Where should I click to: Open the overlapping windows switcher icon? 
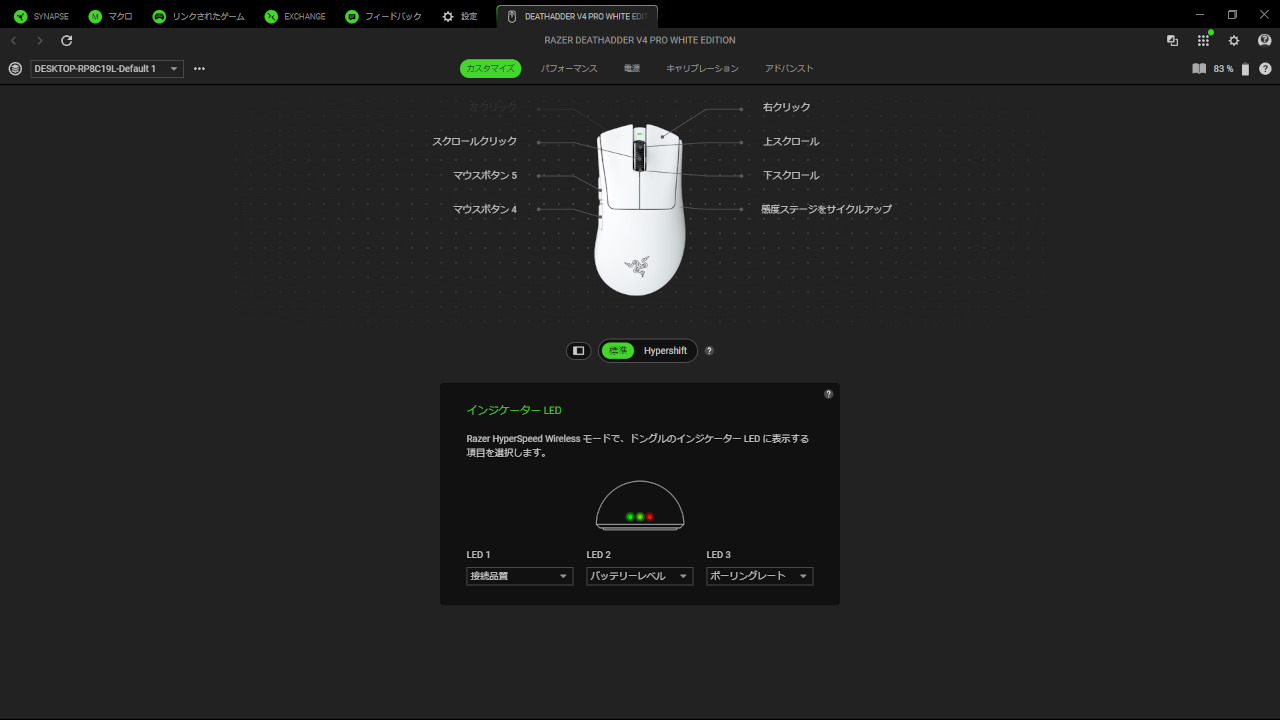coord(1173,40)
